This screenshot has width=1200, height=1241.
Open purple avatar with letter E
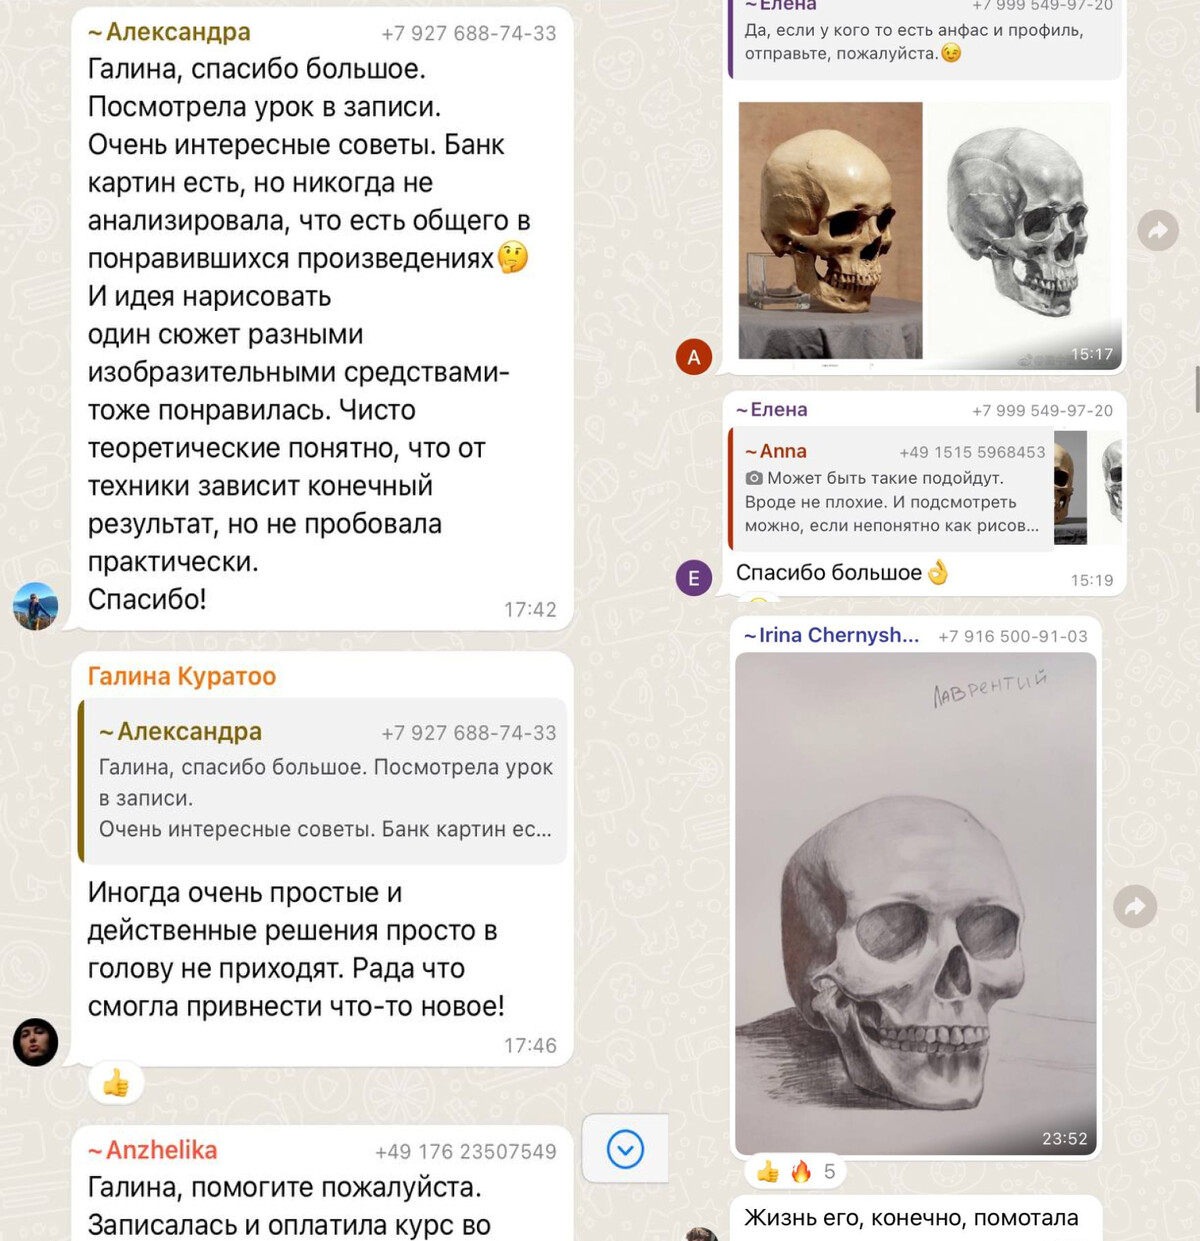[x=694, y=578]
